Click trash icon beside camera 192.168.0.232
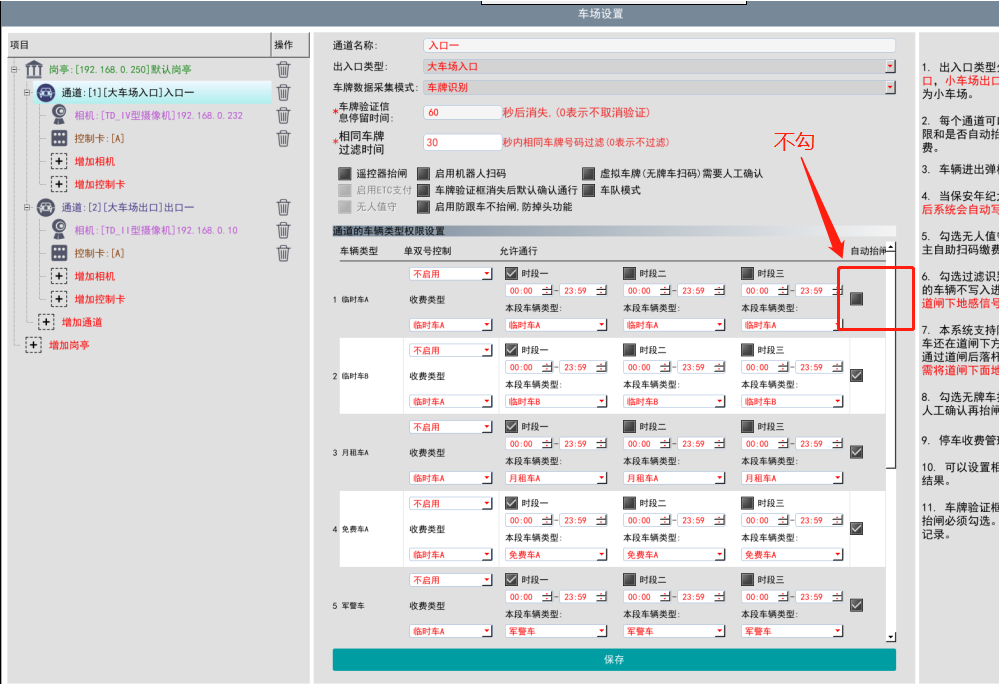The image size is (999, 684). (x=284, y=116)
